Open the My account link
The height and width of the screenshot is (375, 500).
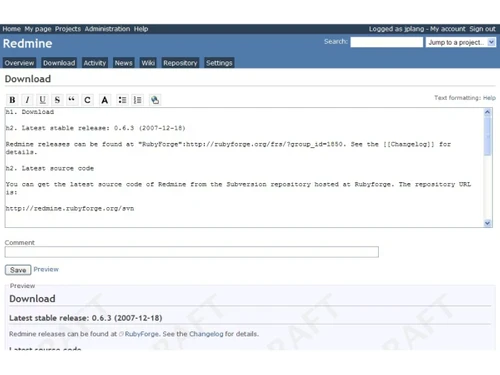coord(447,29)
